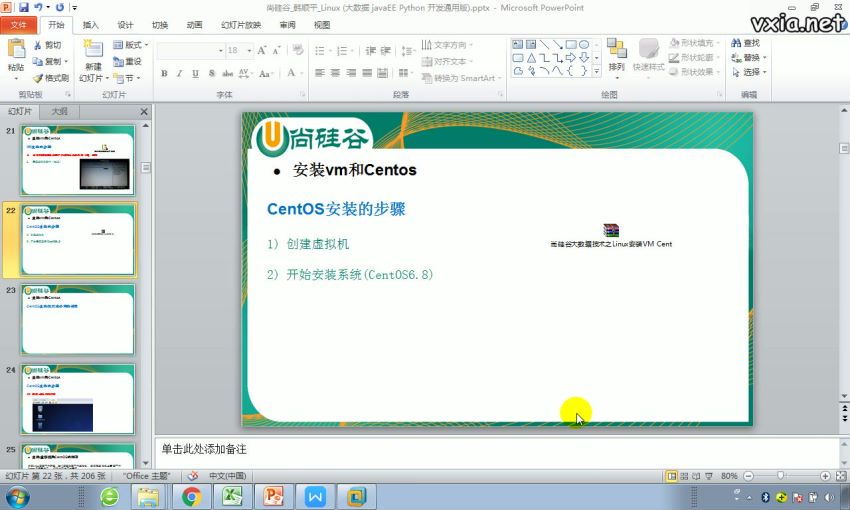This screenshot has width=850, height=510.
Task: Switch to the 视图 View tab
Action: 322,25
